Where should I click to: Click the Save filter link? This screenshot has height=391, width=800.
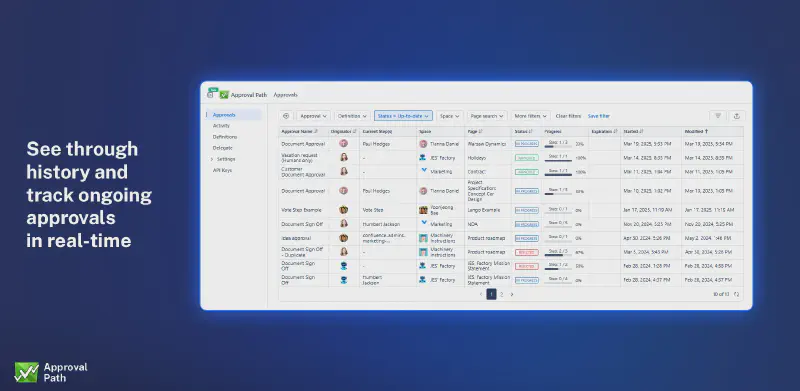click(598, 116)
